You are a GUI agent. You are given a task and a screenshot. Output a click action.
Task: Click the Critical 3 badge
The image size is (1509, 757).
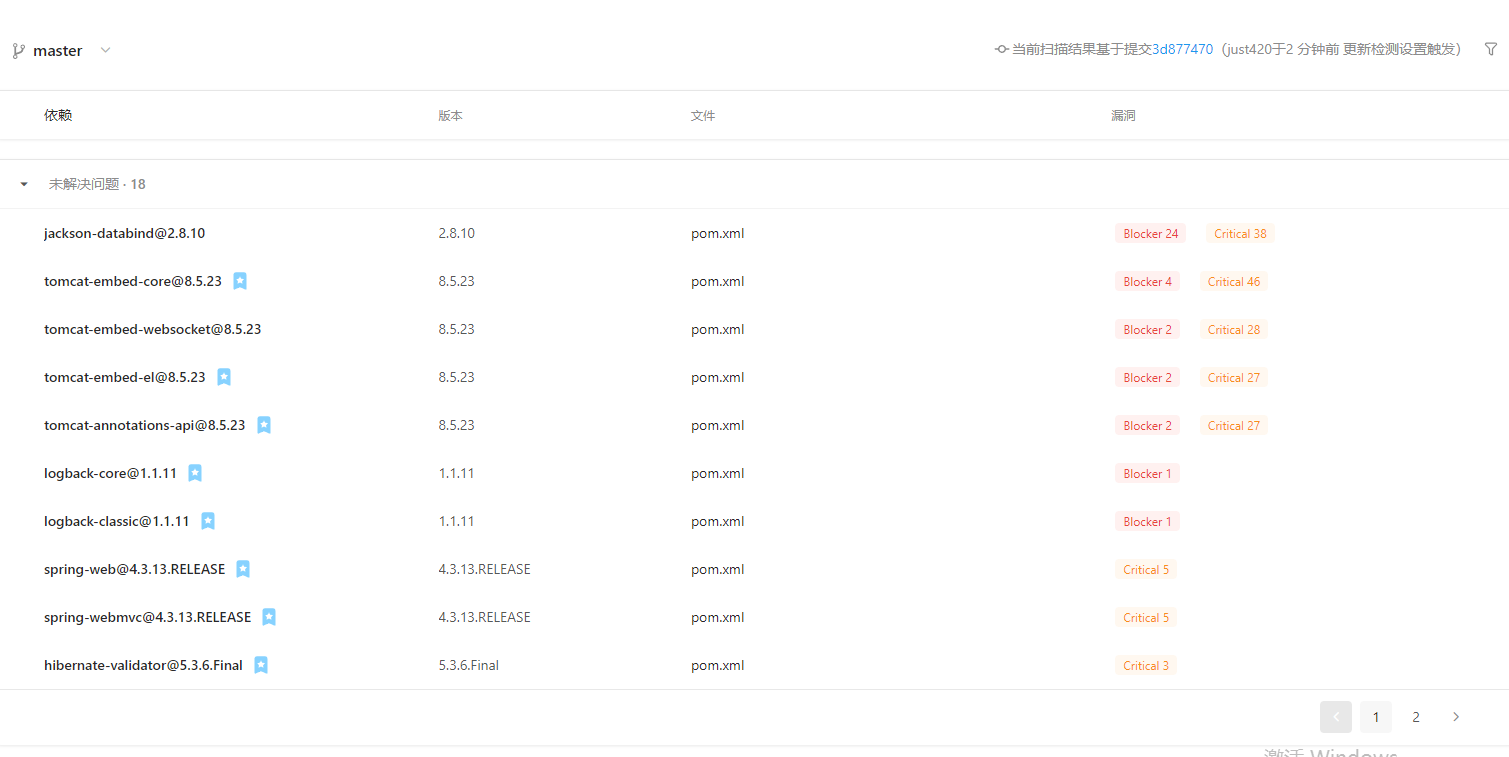point(1146,665)
